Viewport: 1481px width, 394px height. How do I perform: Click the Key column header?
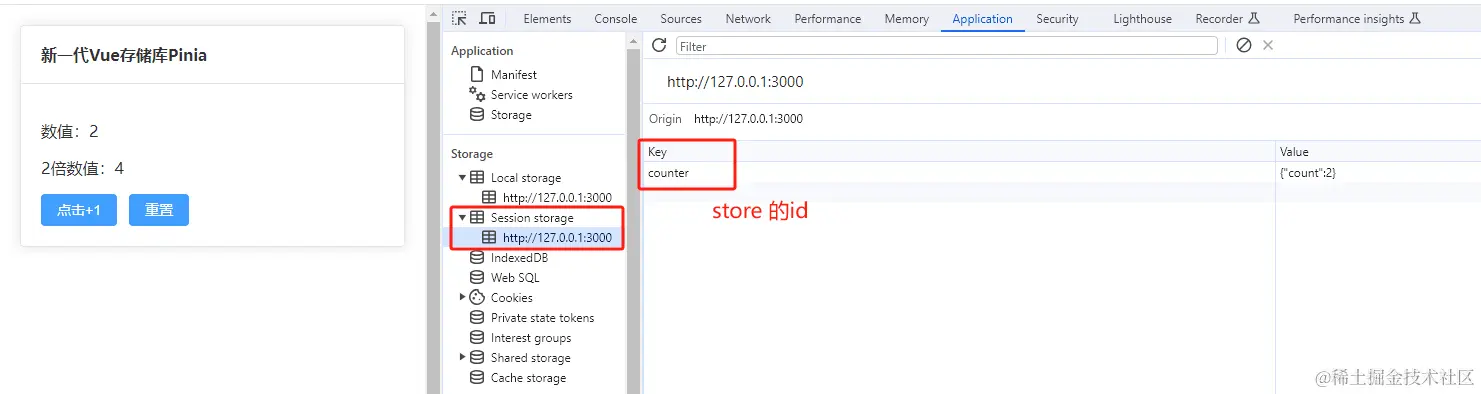958,152
